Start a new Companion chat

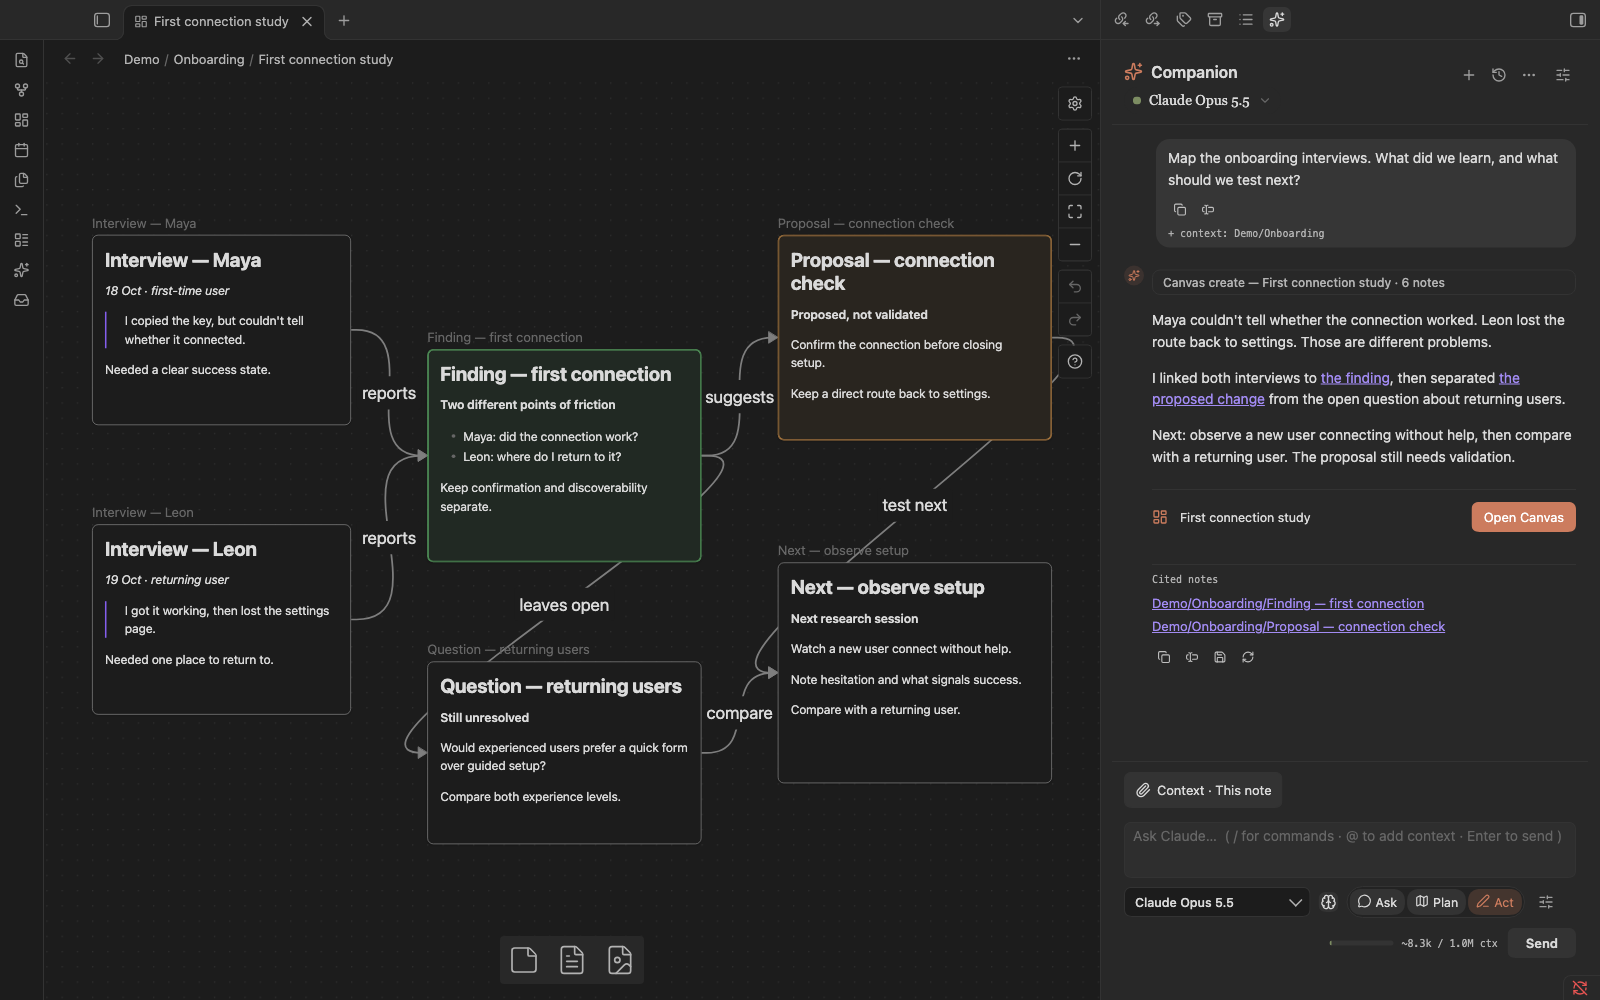coord(1469,75)
